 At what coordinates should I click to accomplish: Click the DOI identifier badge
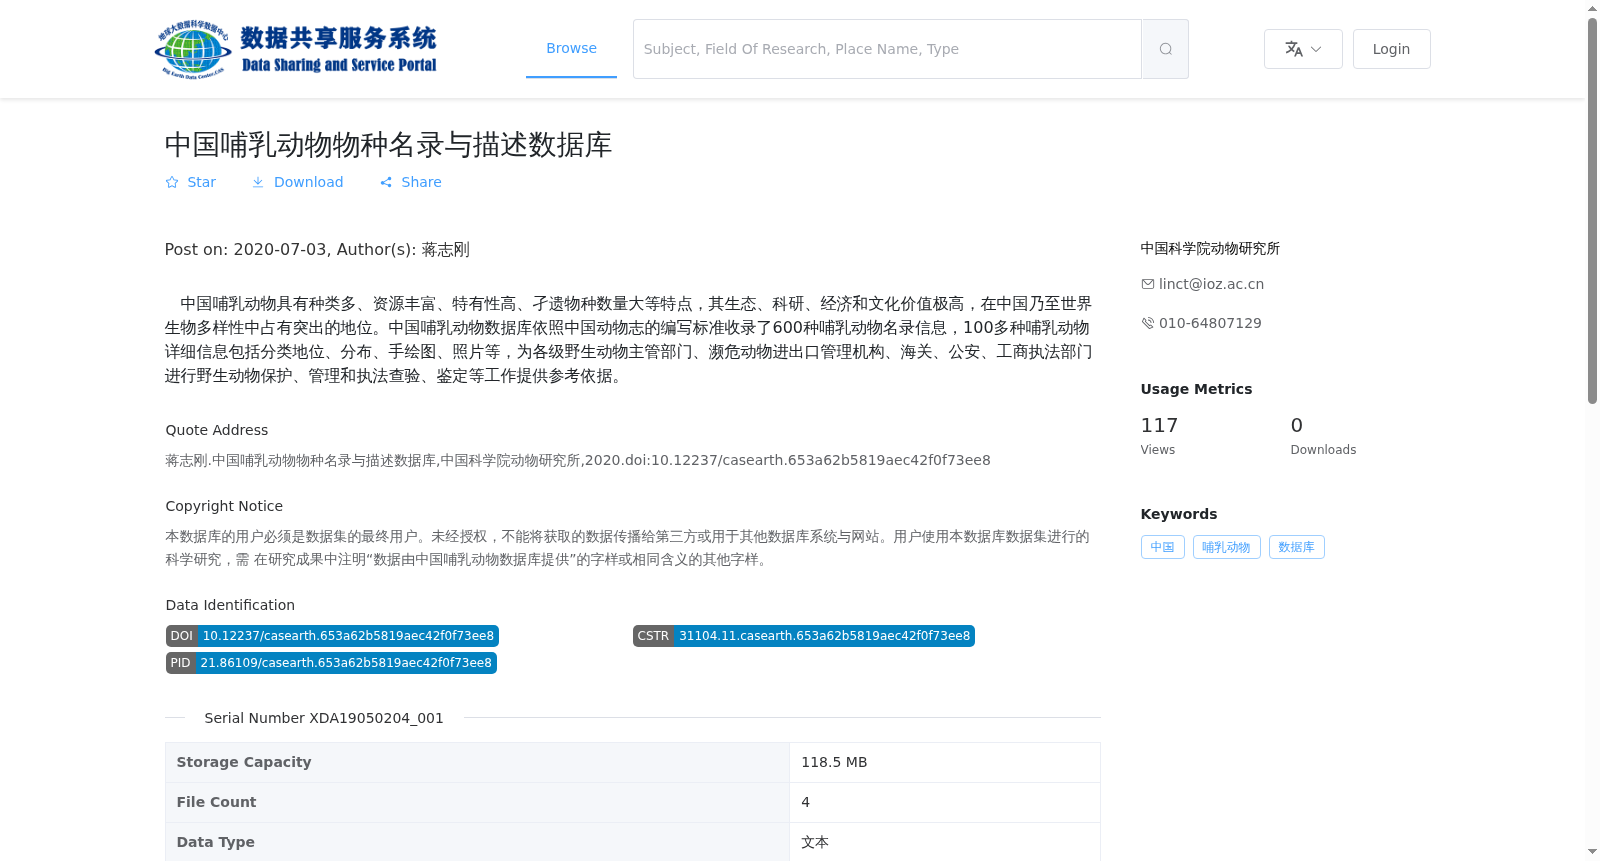point(332,636)
